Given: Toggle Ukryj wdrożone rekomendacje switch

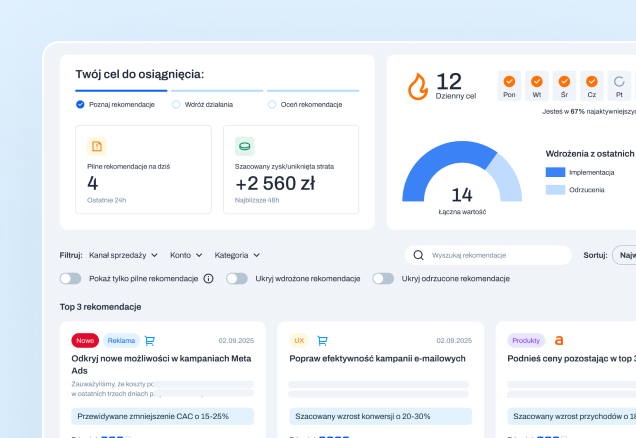Looking at the screenshot, I should (x=237, y=279).
